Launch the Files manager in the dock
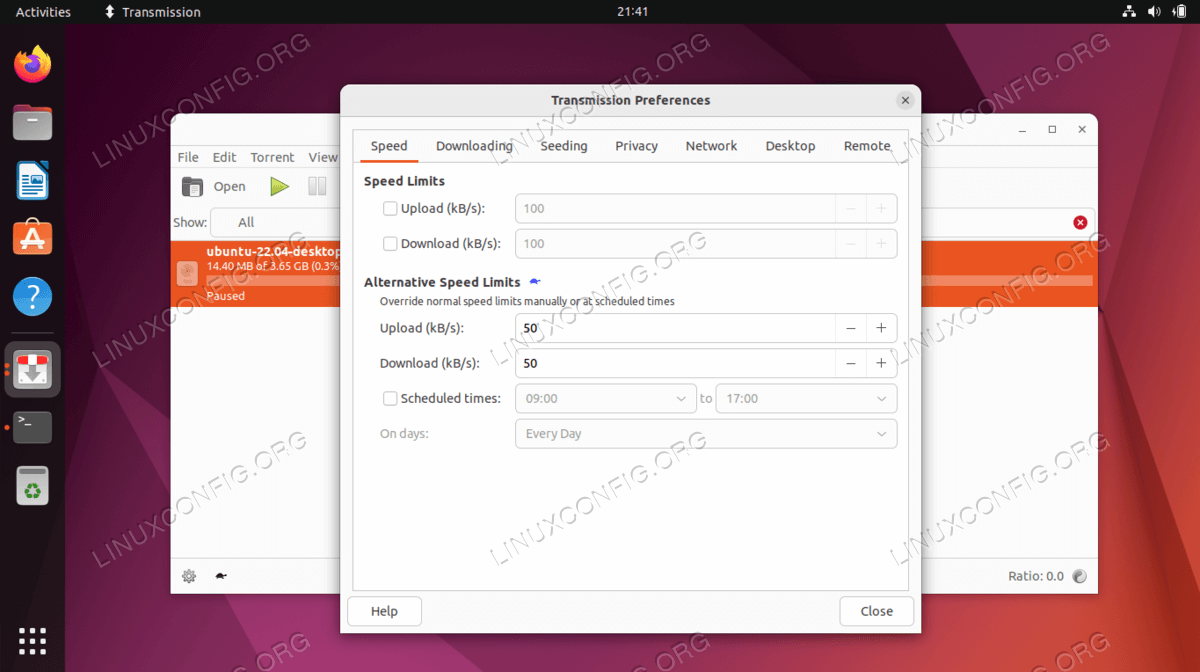The height and width of the screenshot is (672, 1200). 33,124
